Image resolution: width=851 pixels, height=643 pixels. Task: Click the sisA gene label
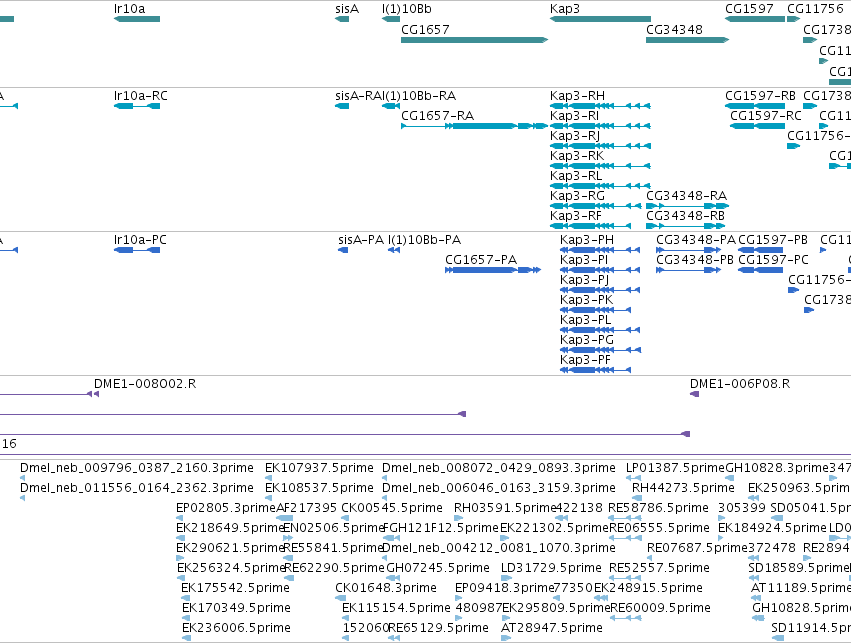(x=347, y=9)
